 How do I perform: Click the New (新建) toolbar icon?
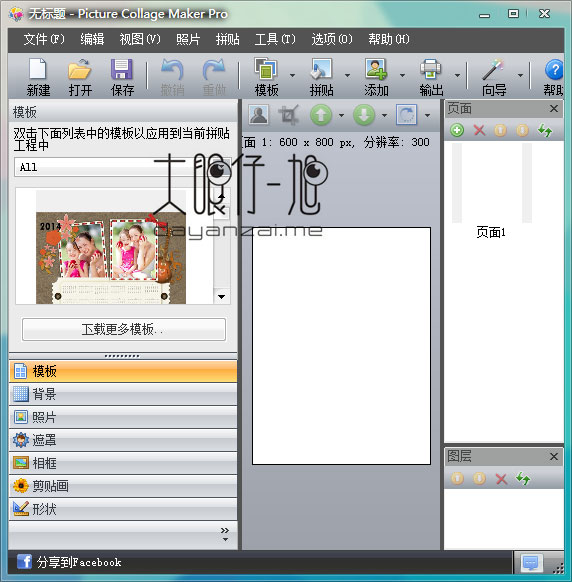(x=37, y=69)
